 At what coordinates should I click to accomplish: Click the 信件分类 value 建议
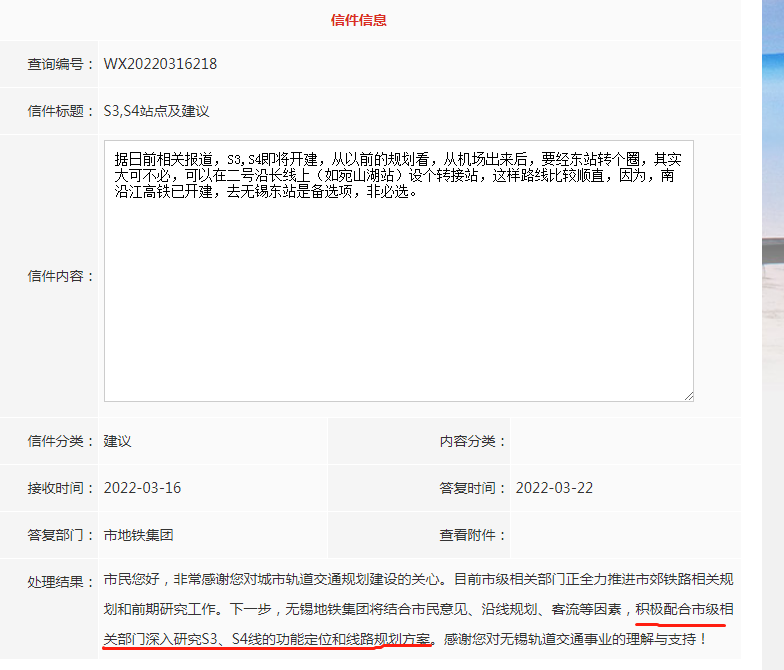coord(118,441)
